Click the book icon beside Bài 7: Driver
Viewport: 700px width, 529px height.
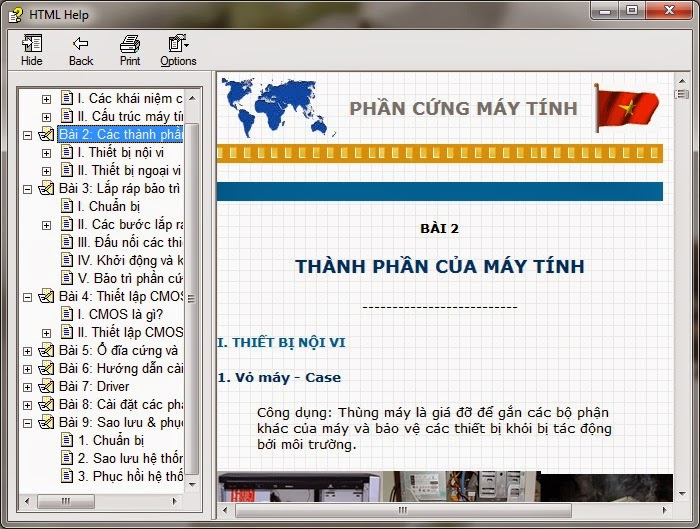(x=46, y=386)
